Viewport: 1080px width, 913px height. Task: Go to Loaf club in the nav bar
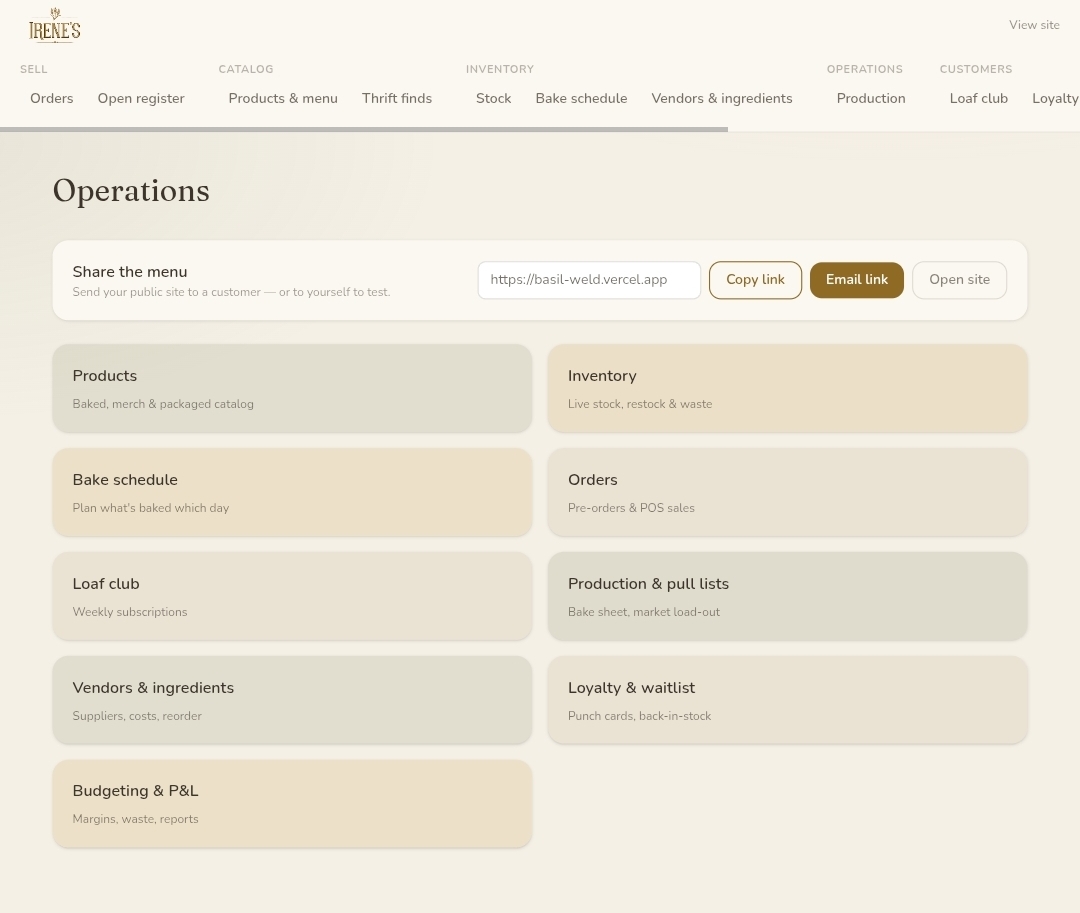point(979,98)
